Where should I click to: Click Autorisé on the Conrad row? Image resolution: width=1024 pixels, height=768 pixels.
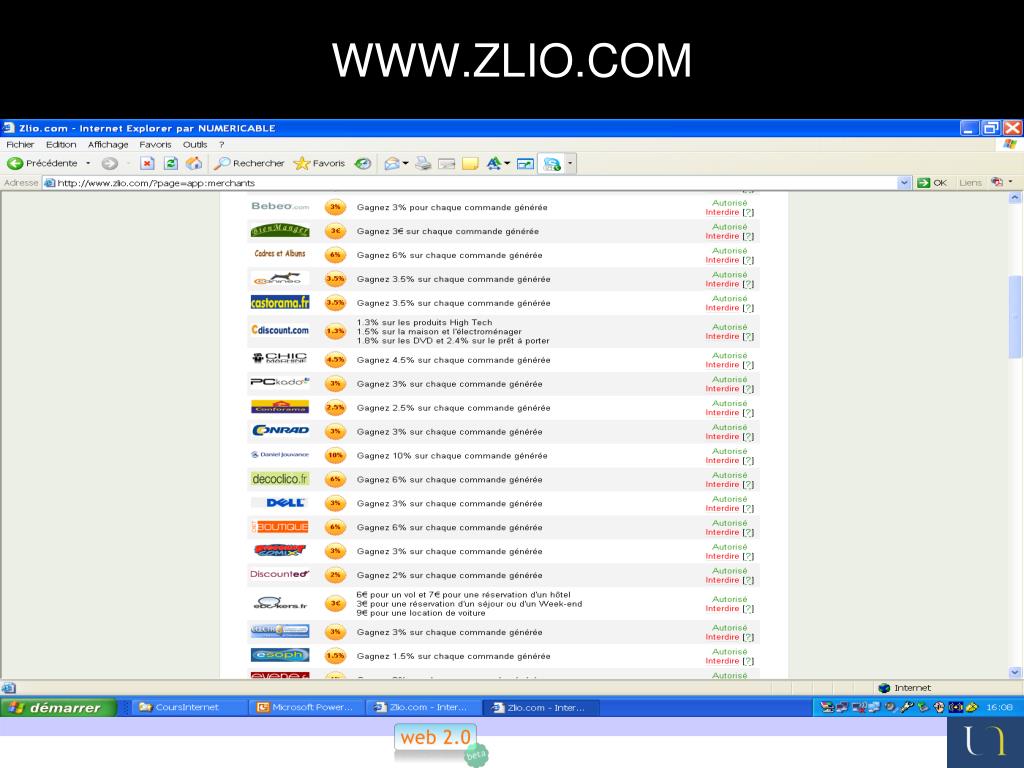(x=729, y=427)
